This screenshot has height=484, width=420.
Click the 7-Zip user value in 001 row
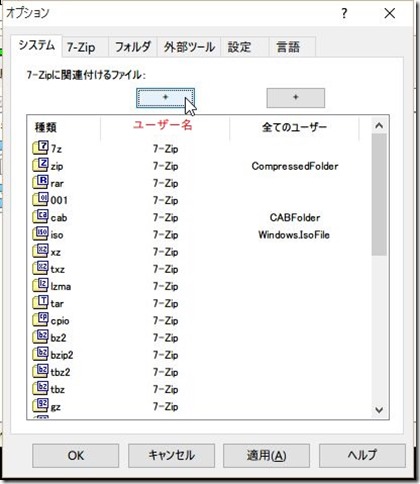click(x=166, y=200)
